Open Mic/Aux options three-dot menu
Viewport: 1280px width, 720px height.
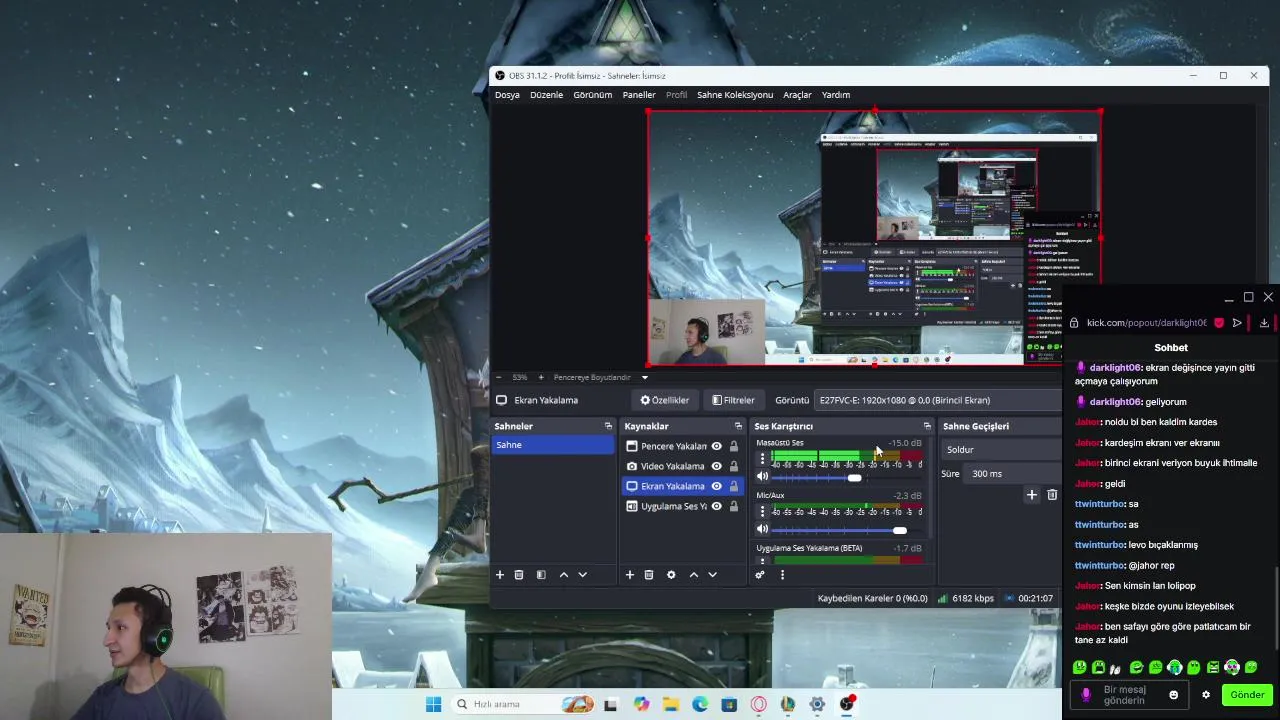tap(762, 511)
